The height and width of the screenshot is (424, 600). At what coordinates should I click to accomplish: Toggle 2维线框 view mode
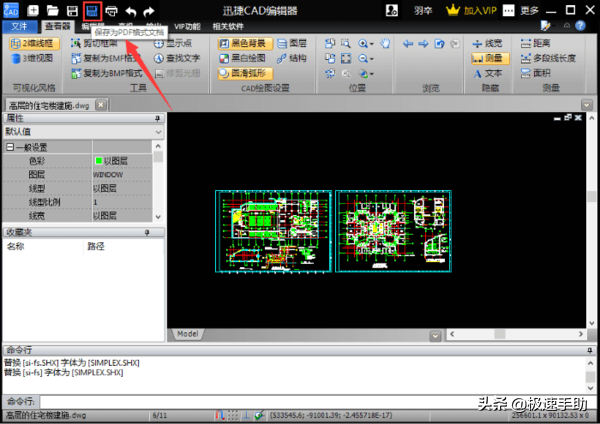coord(34,43)
